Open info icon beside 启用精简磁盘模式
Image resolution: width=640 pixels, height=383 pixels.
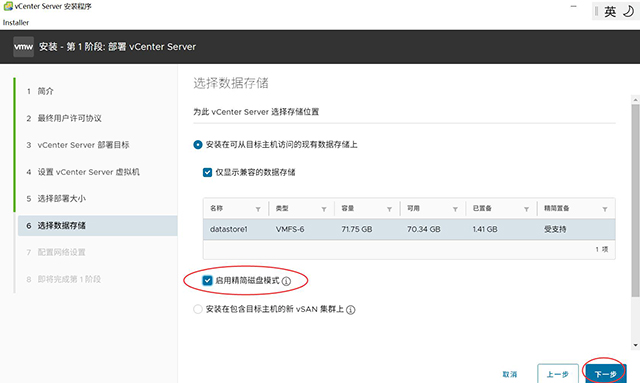pos(287,281)
